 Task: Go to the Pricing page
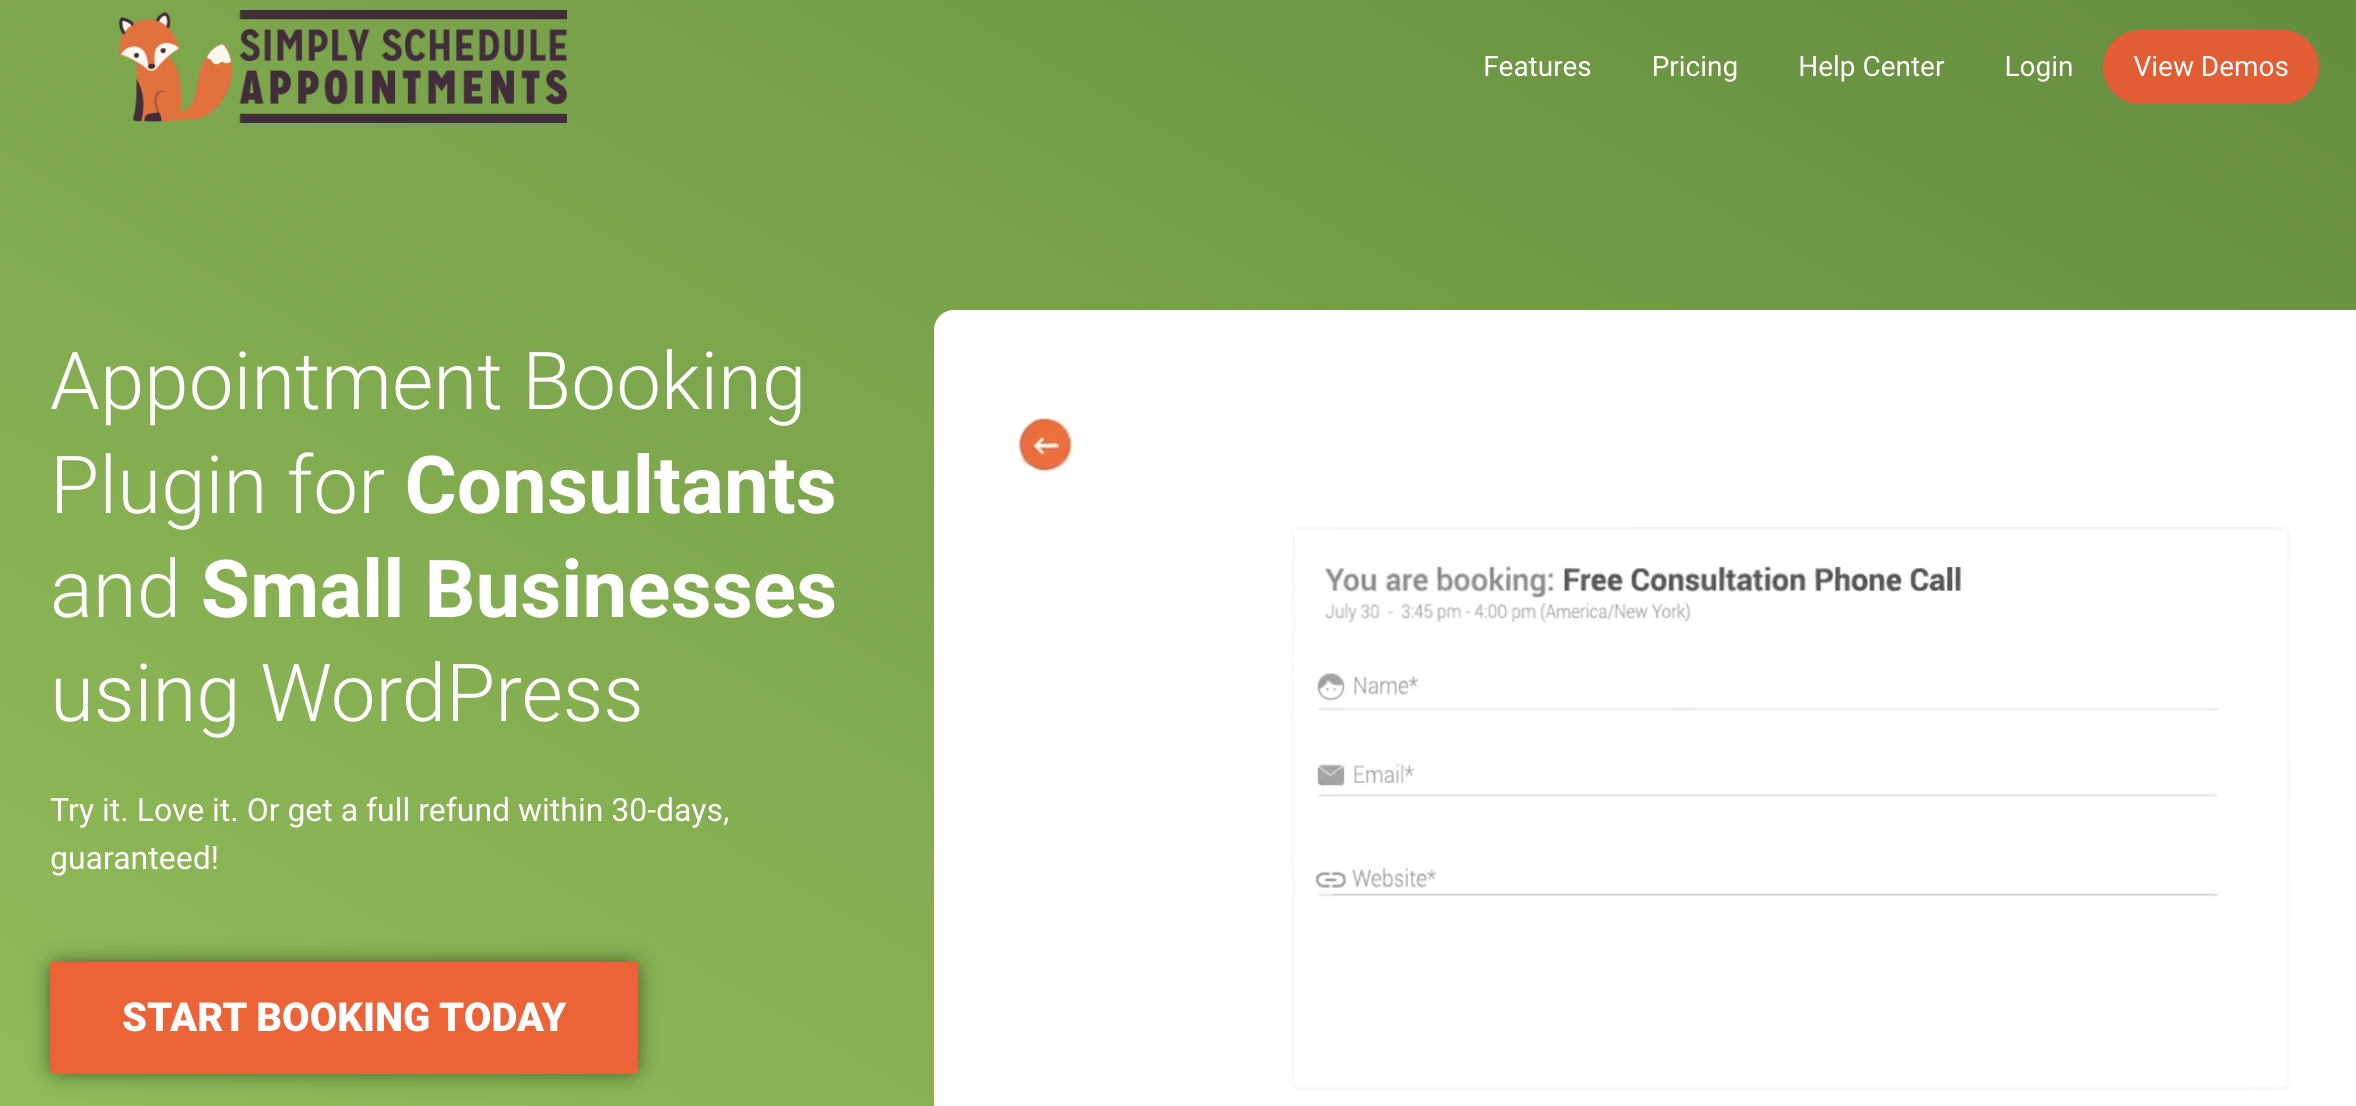tap(1694, 67)
